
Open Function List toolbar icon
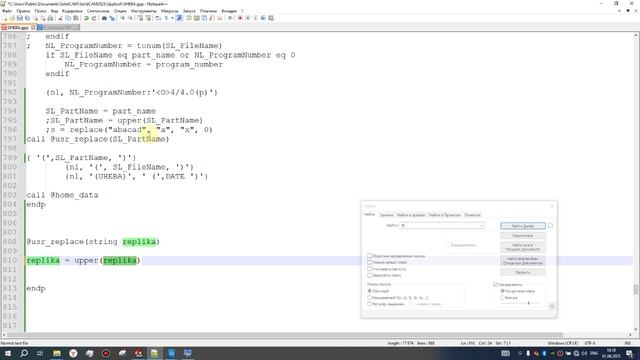212,18
